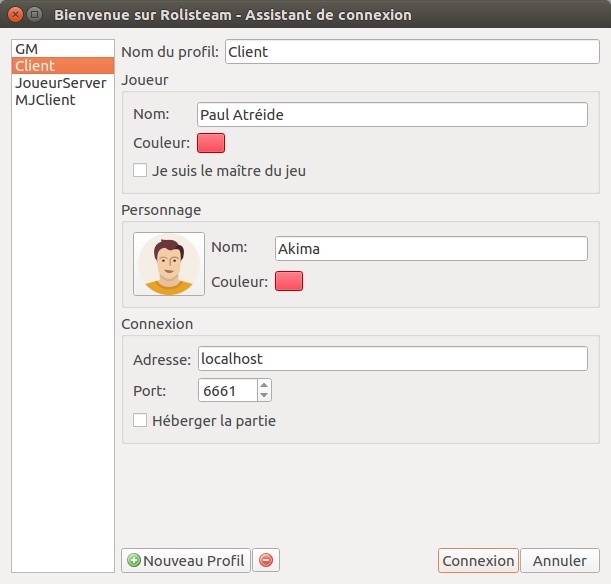Click the character avatar portrait

pos(169,264)
